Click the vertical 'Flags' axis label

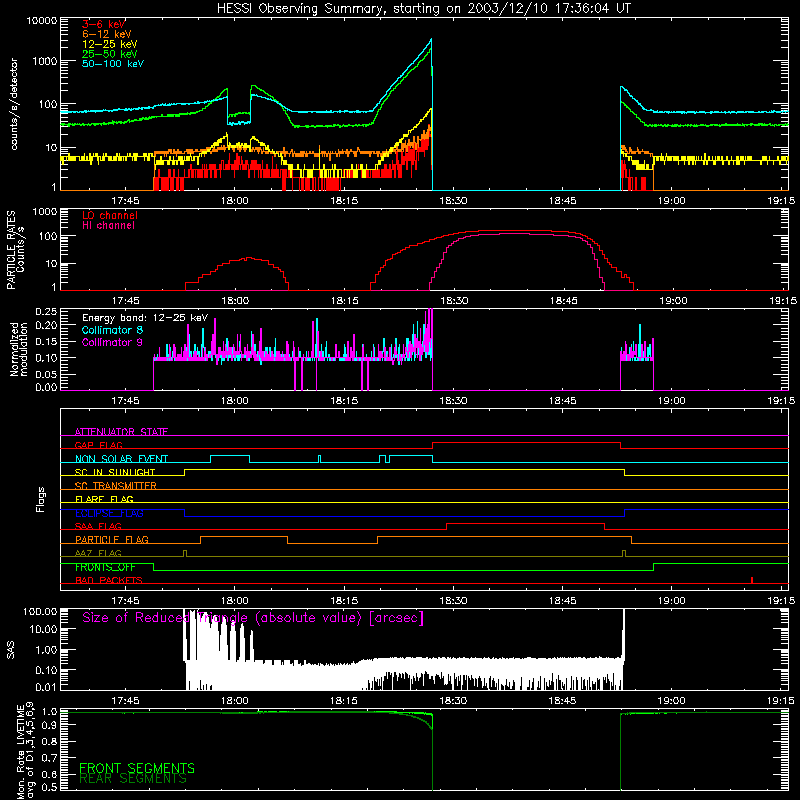pyautogui.click(x=41, y=499)
